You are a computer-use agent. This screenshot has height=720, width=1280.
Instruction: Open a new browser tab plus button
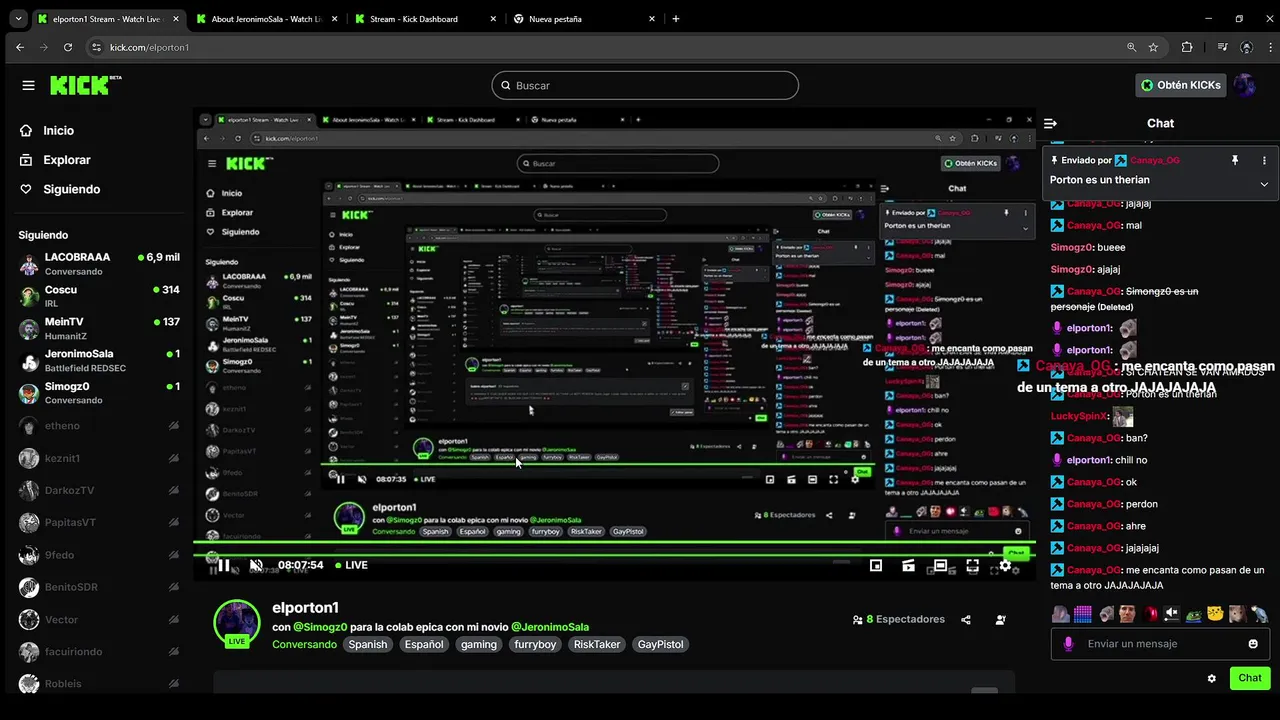tap(676, 19)
